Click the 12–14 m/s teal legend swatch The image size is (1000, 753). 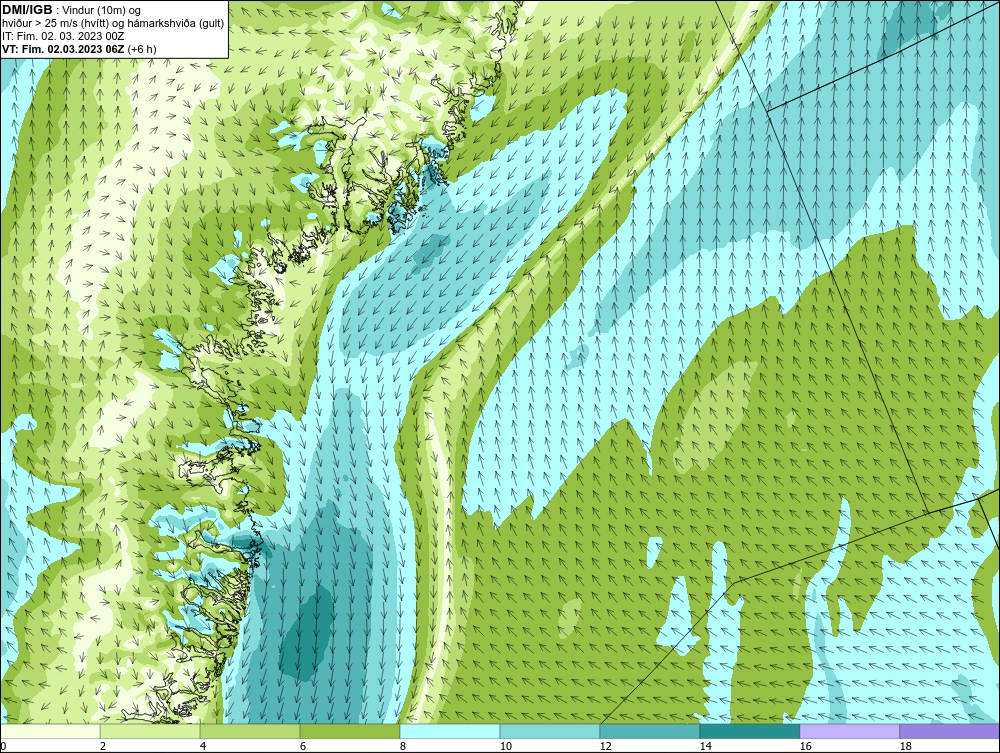pos(650,731)
